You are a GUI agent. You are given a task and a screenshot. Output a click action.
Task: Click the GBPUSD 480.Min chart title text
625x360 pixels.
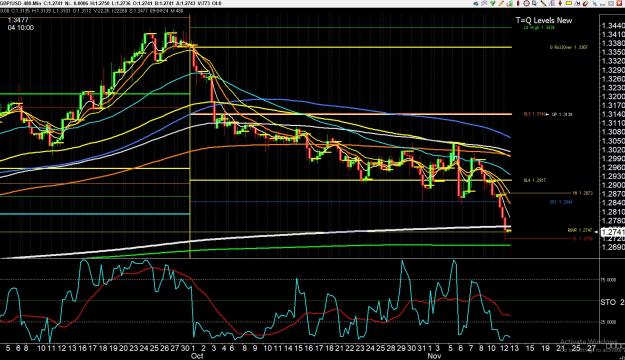point(20,3)
